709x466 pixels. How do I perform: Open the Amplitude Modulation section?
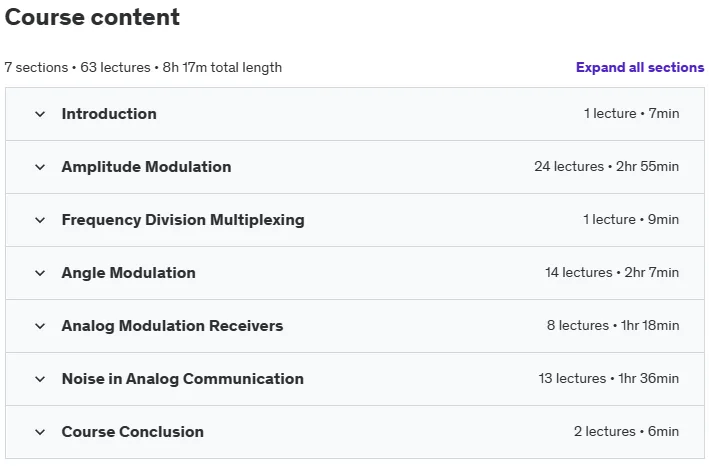147,167
